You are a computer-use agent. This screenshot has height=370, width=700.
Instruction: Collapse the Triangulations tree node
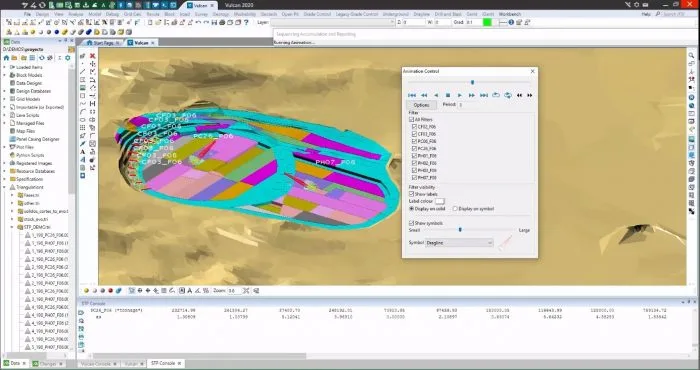point(5,187)
